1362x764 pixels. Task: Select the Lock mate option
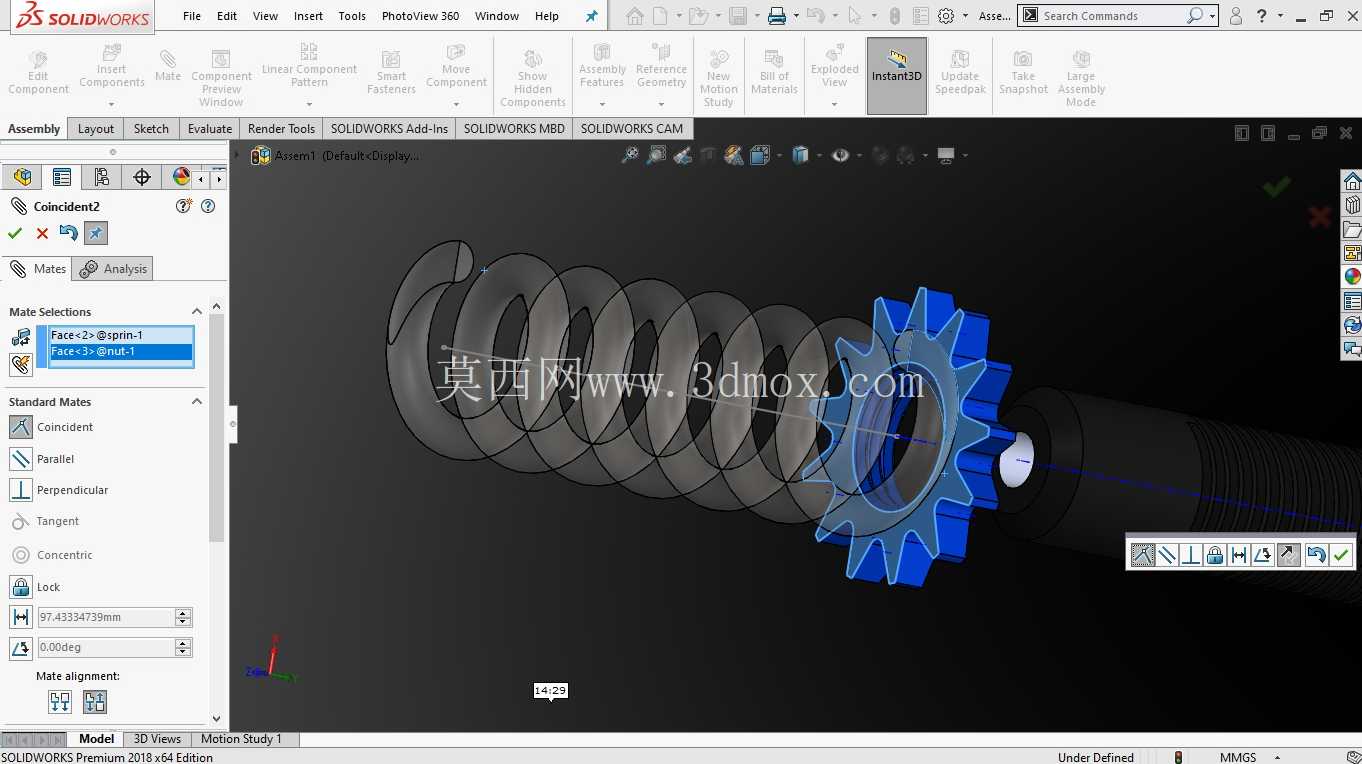tap(21, 587)
